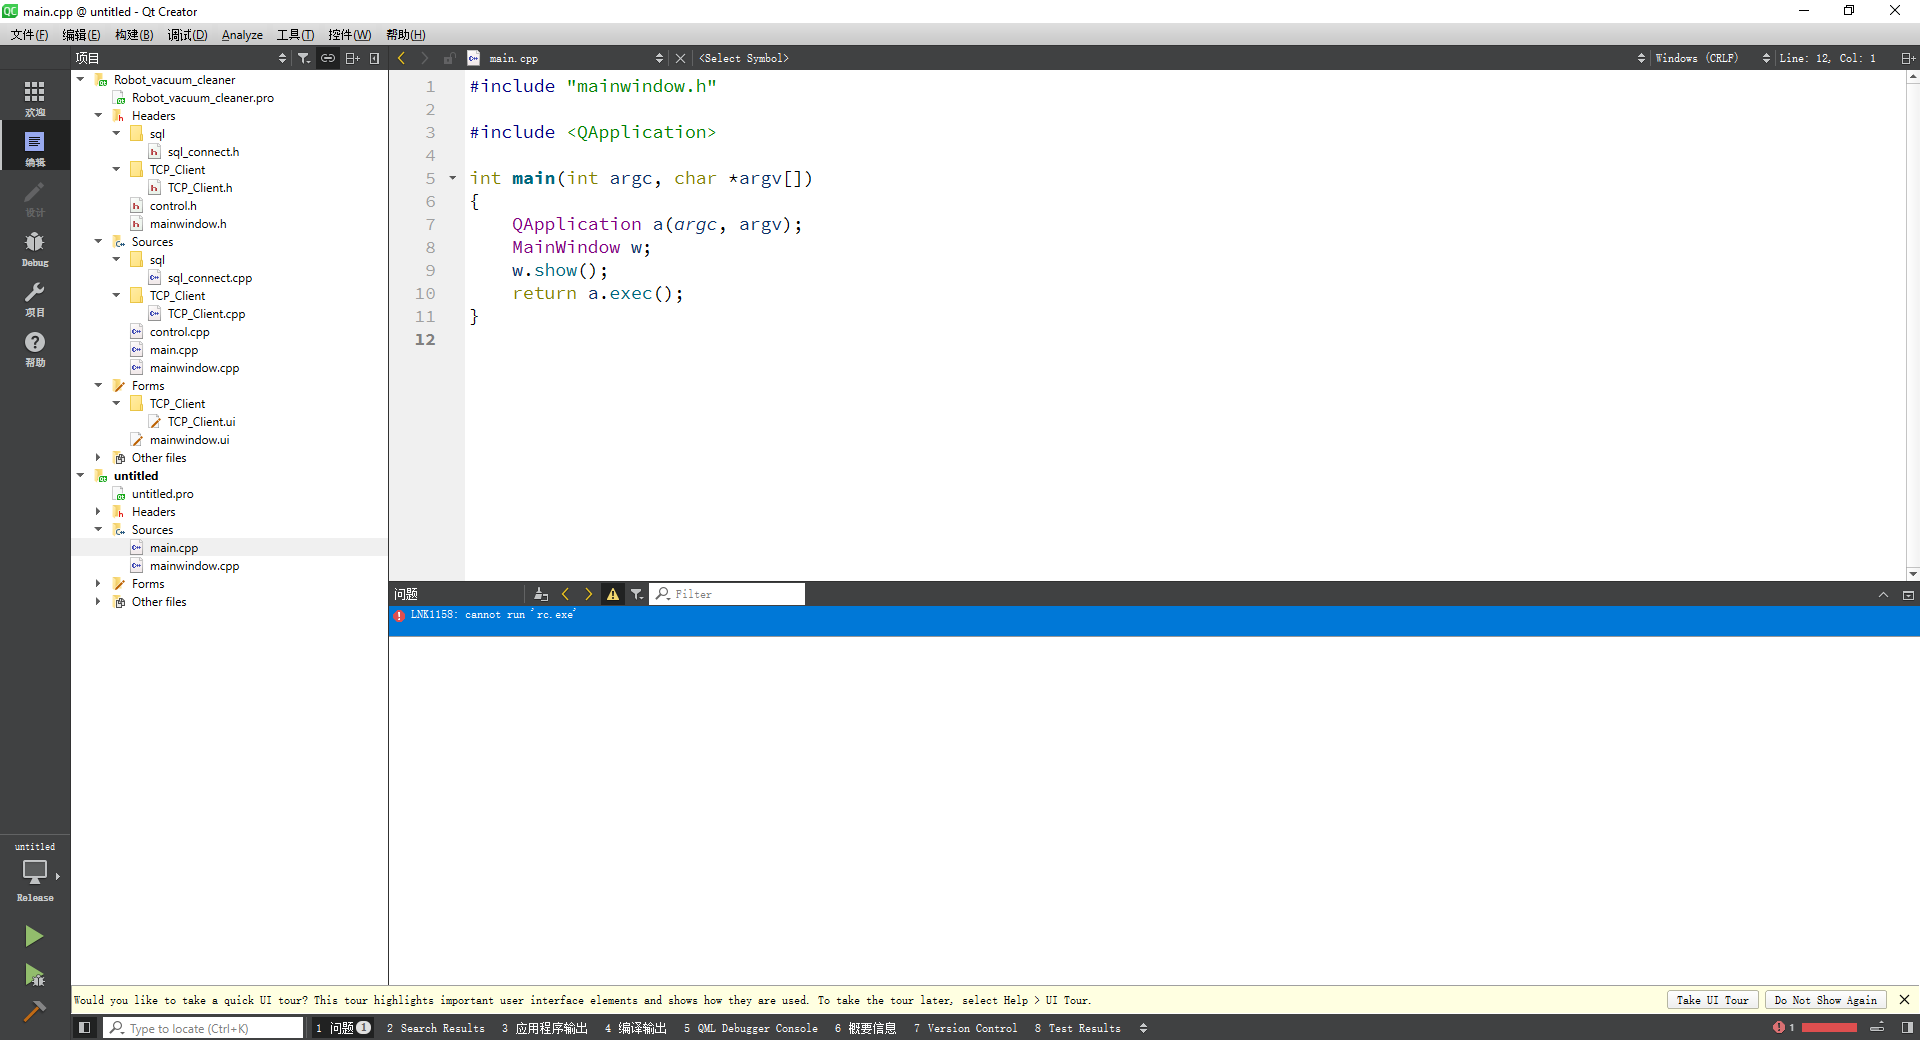Expand the untitled project Headers folder

tap(98, 512)
